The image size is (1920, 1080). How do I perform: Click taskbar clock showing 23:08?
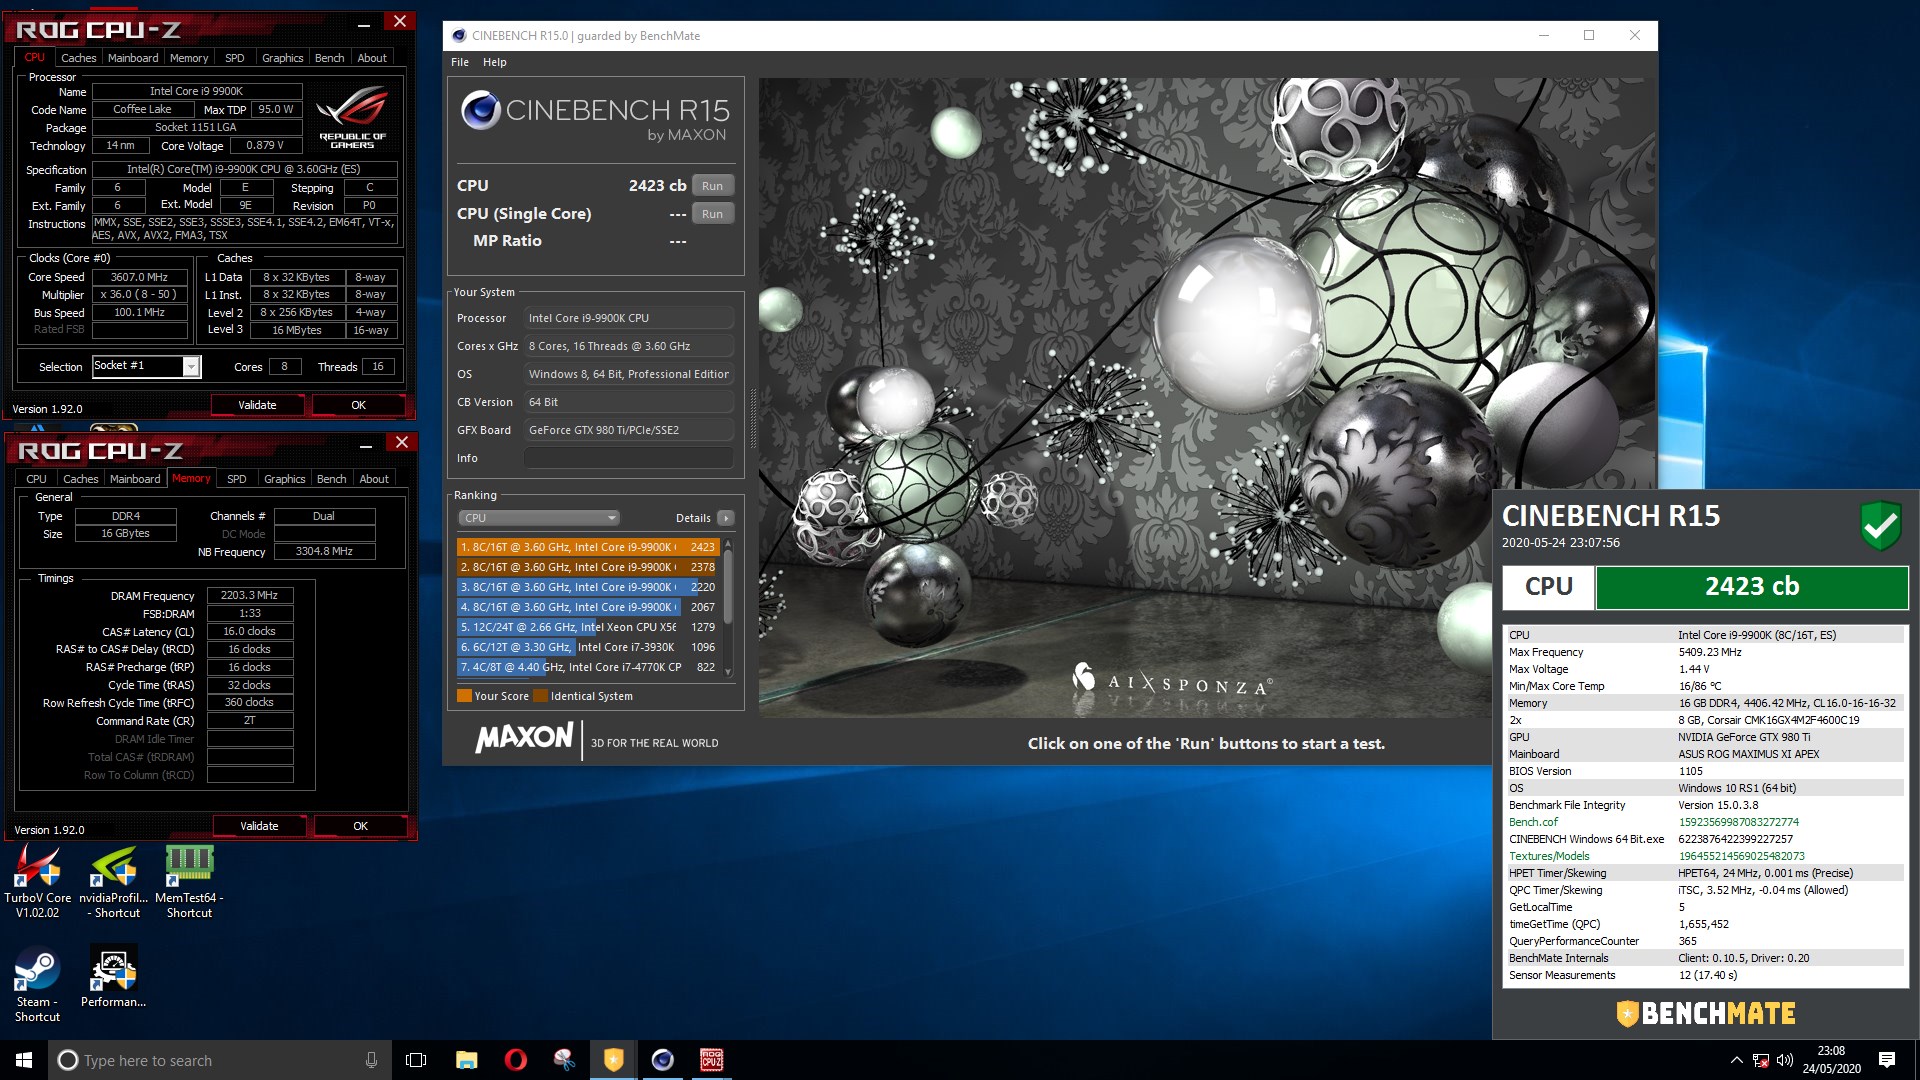1831,1060
